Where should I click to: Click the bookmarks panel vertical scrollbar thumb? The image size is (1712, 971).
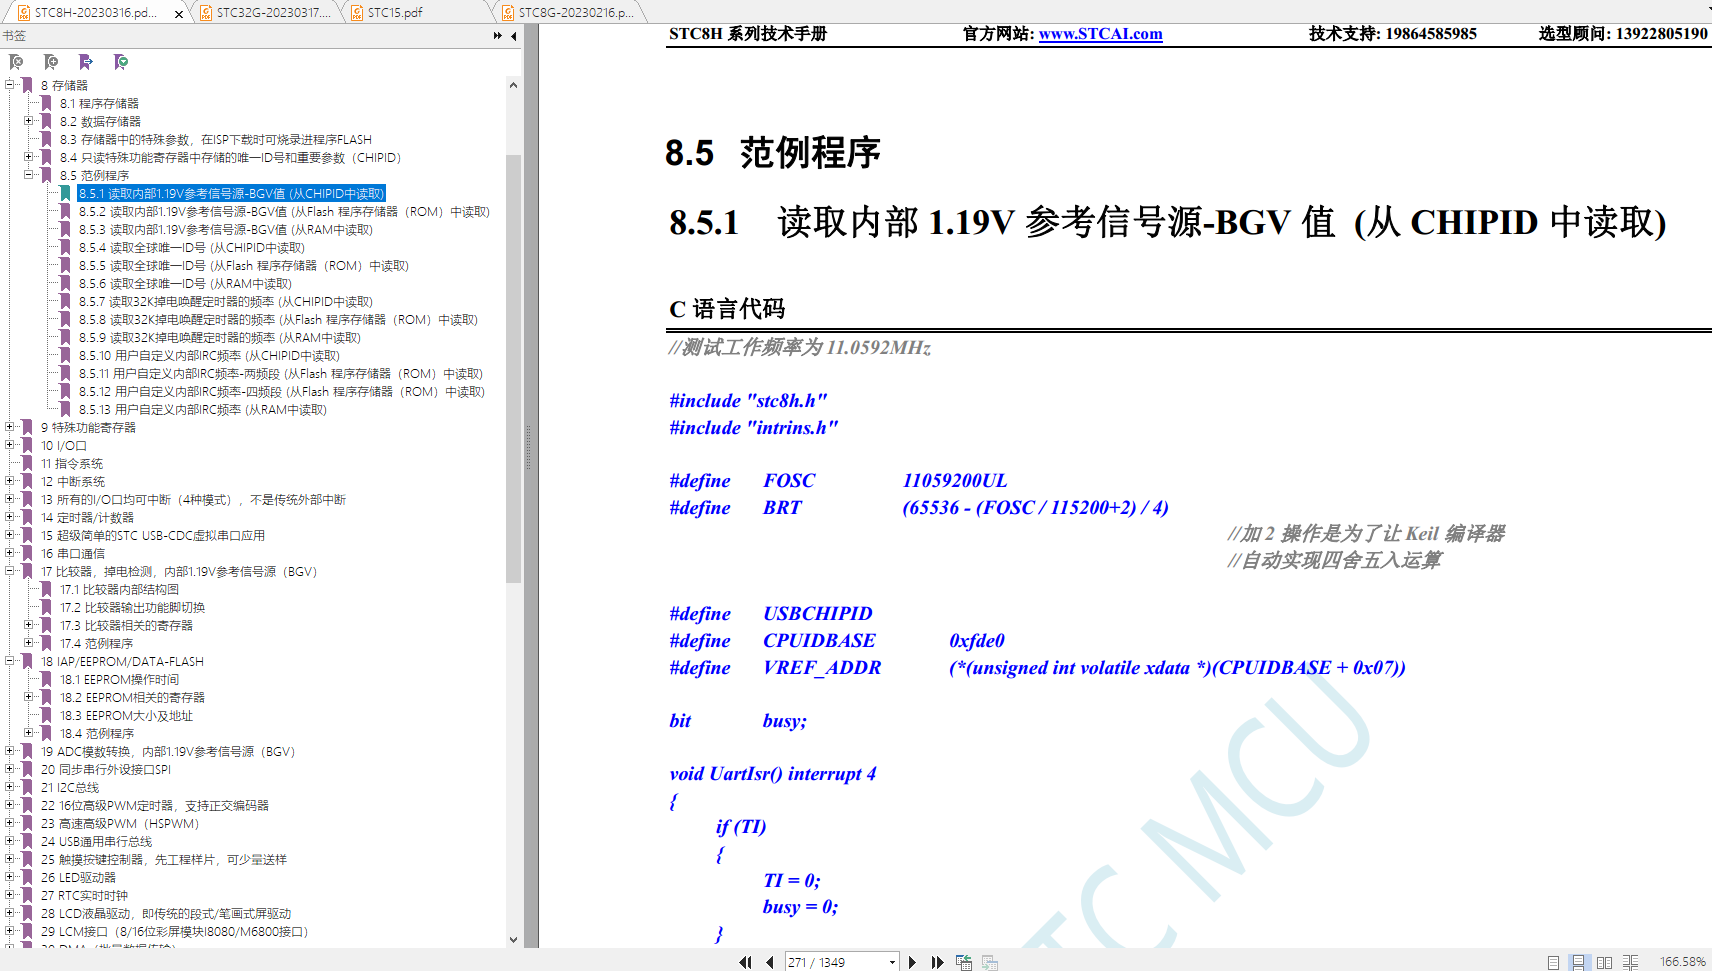pos(513,368)
